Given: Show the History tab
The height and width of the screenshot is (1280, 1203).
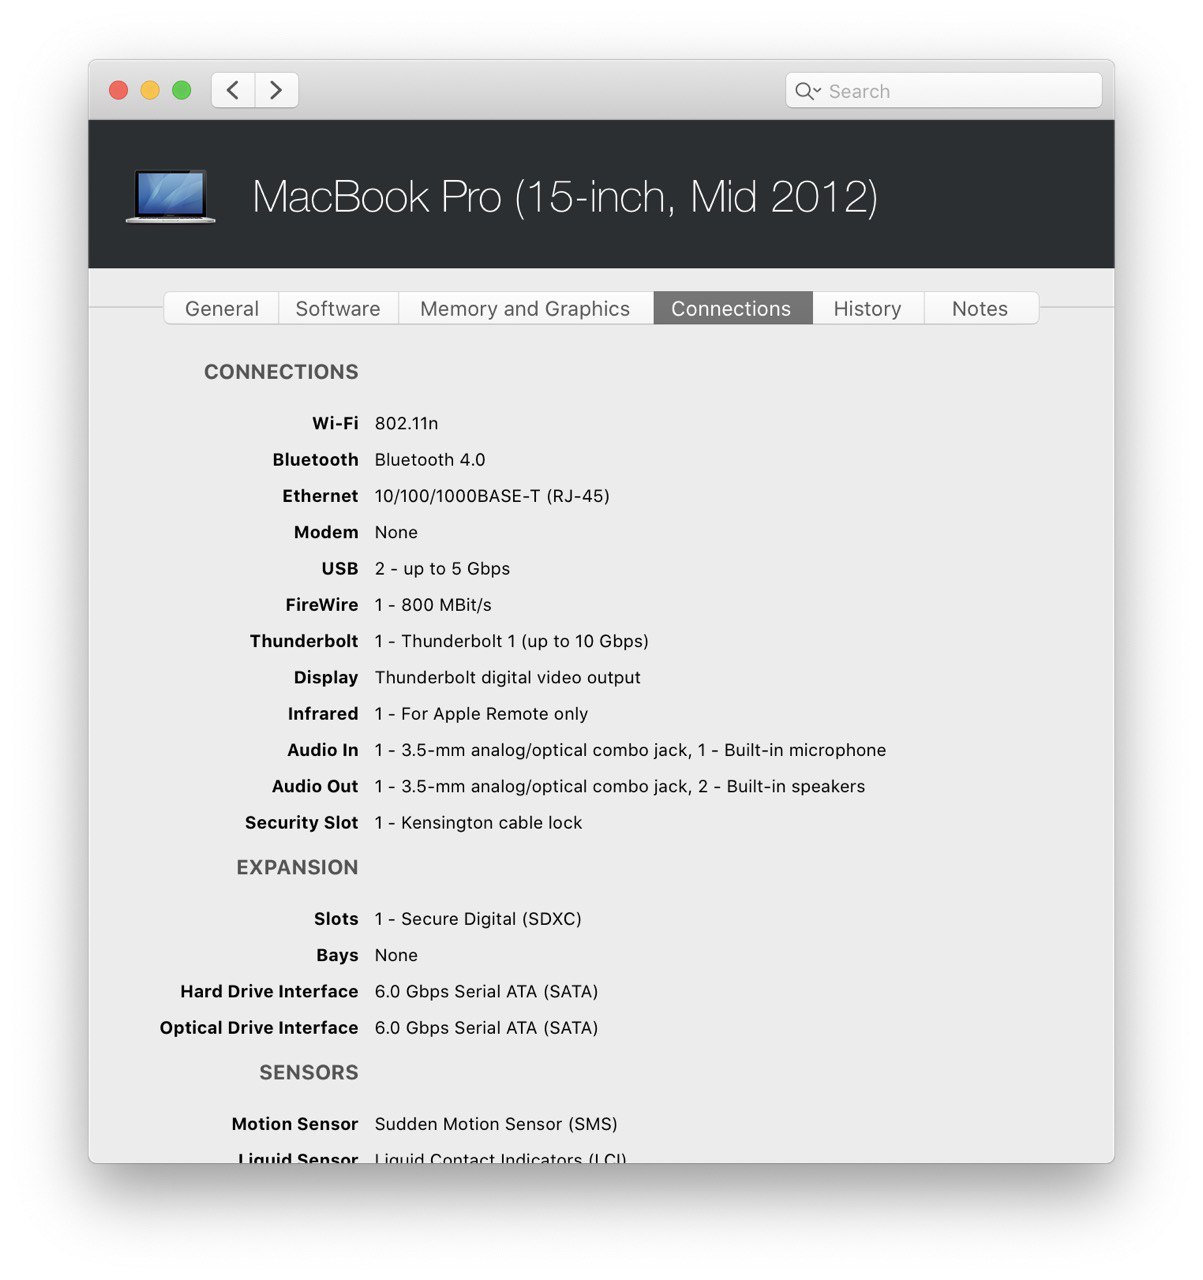Looking at the screenshot, I should click(x=867, y=309).
